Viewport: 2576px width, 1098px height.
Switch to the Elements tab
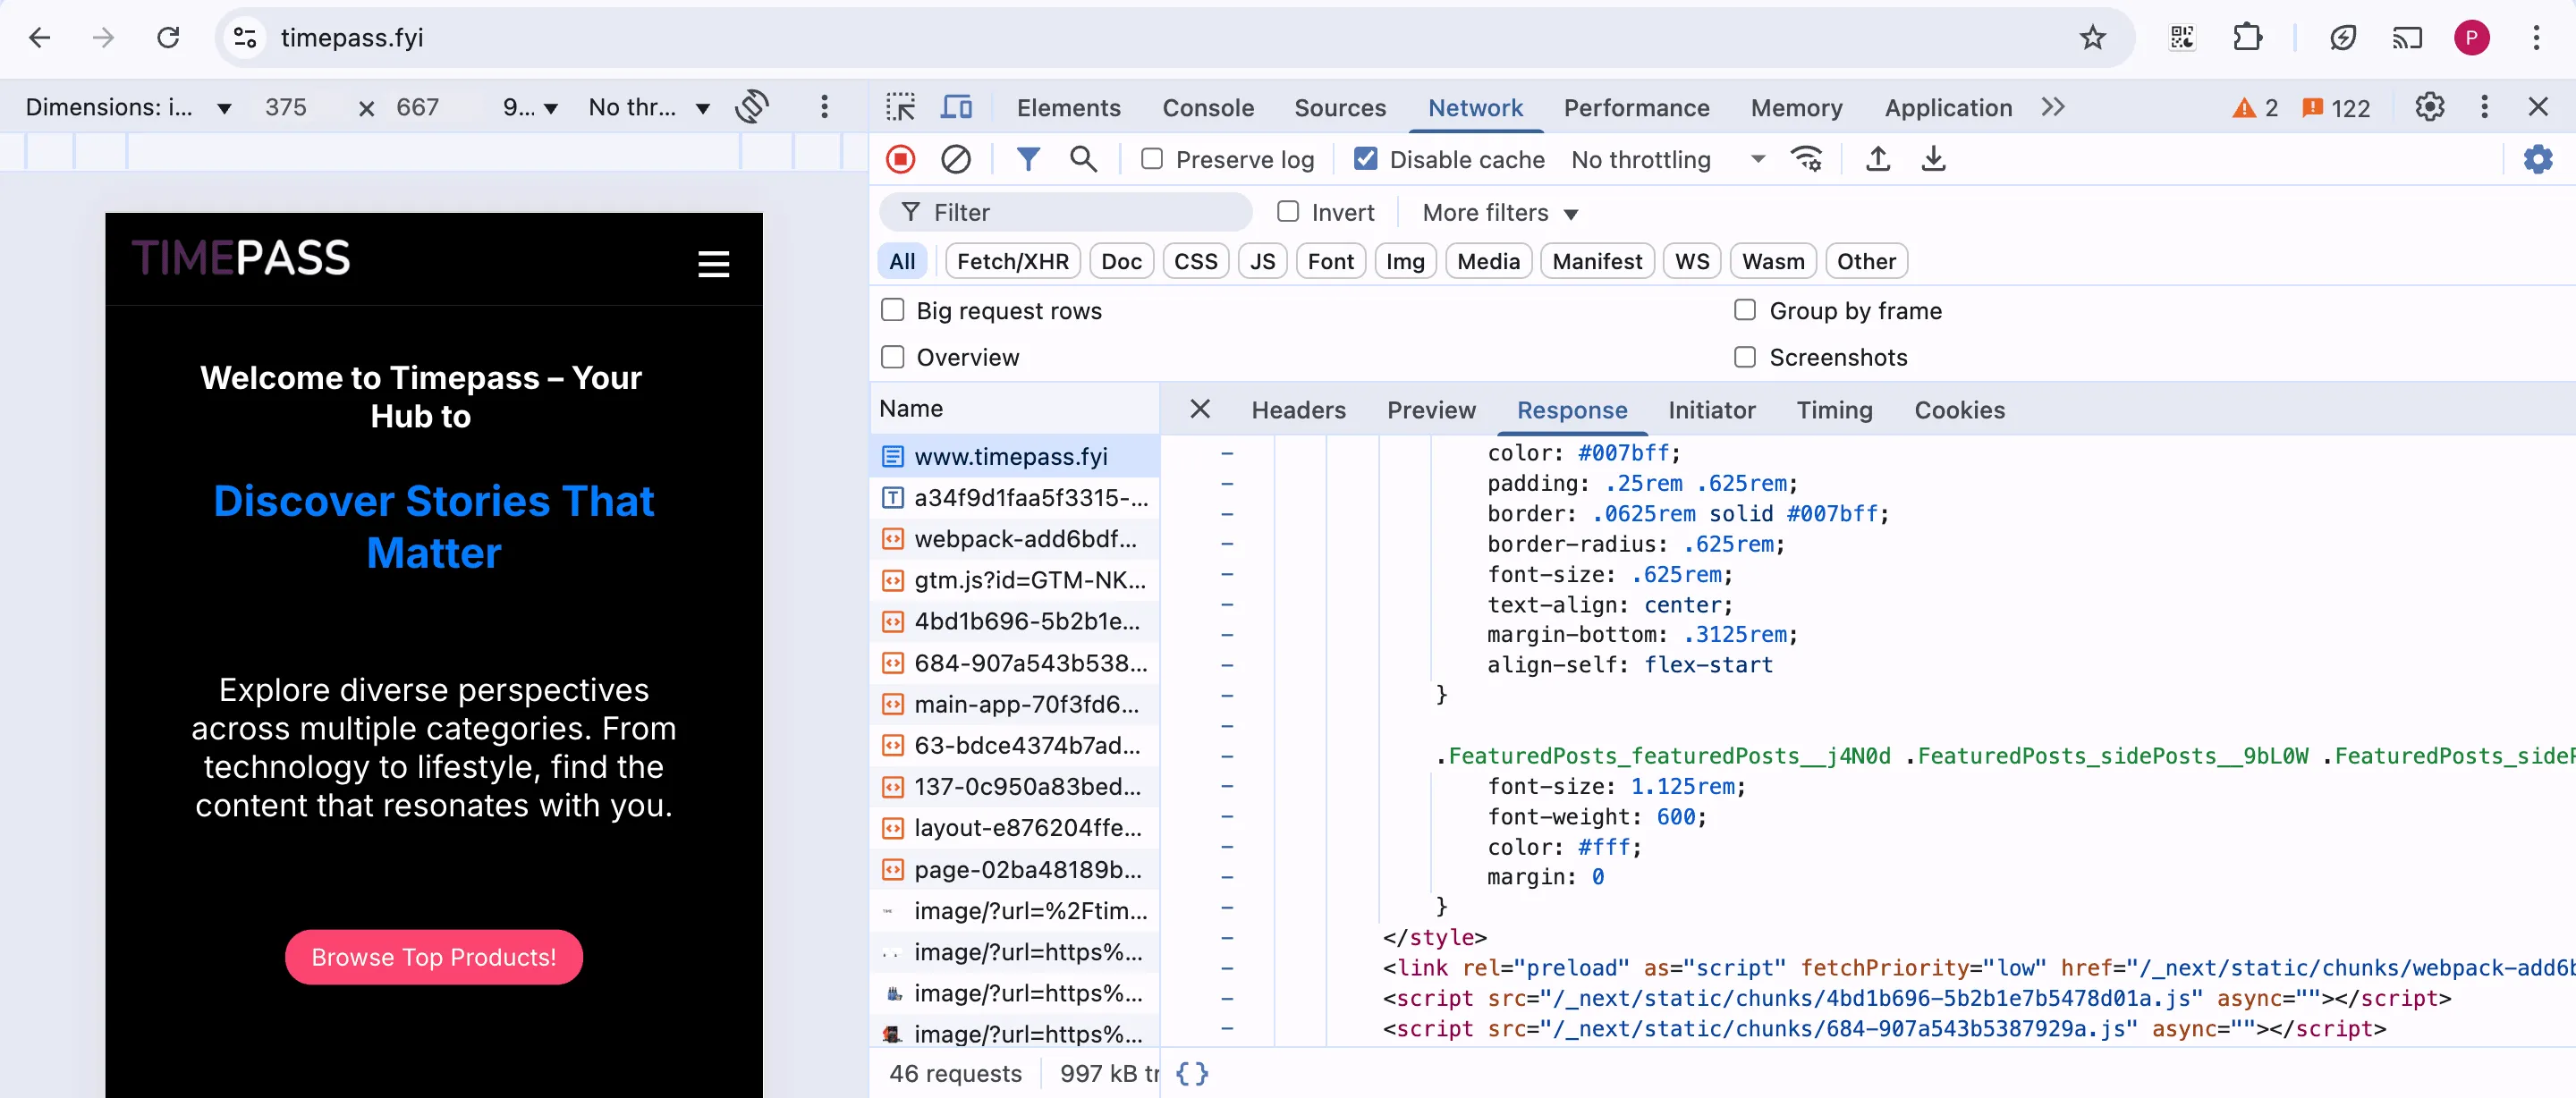[1068, 108]
